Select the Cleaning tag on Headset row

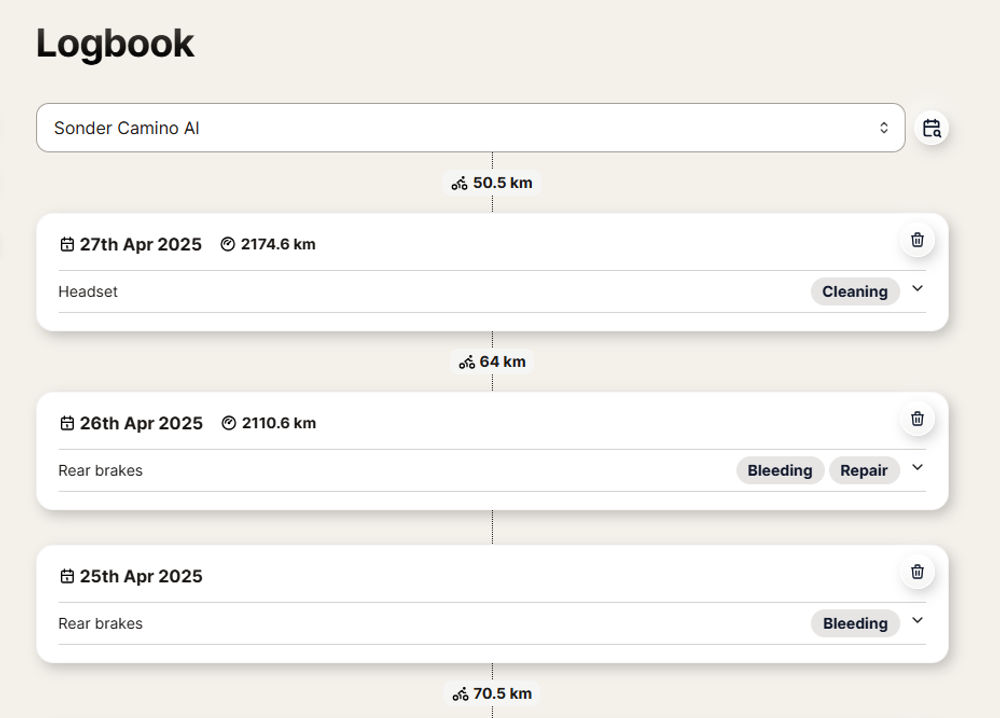(855, 291)
